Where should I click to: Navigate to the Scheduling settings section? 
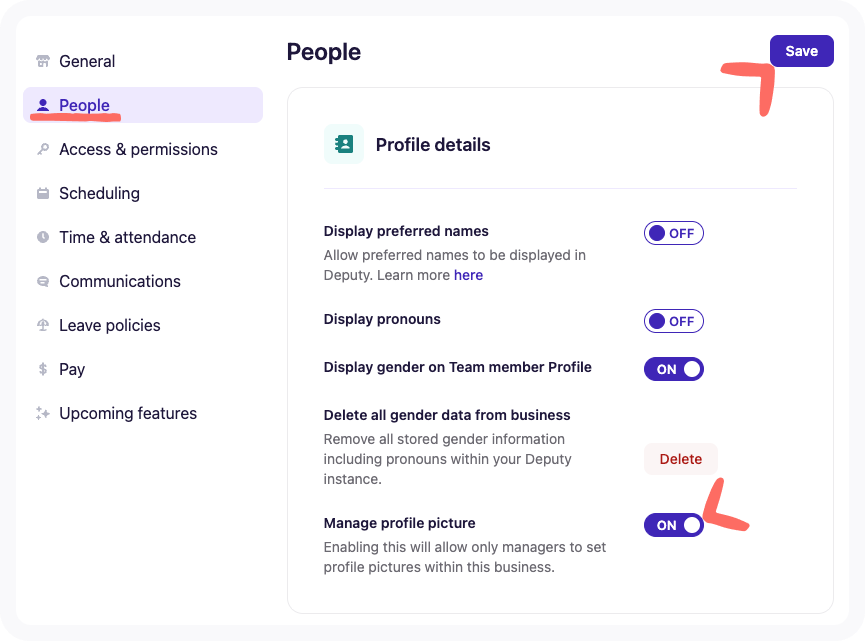point(99,192)
